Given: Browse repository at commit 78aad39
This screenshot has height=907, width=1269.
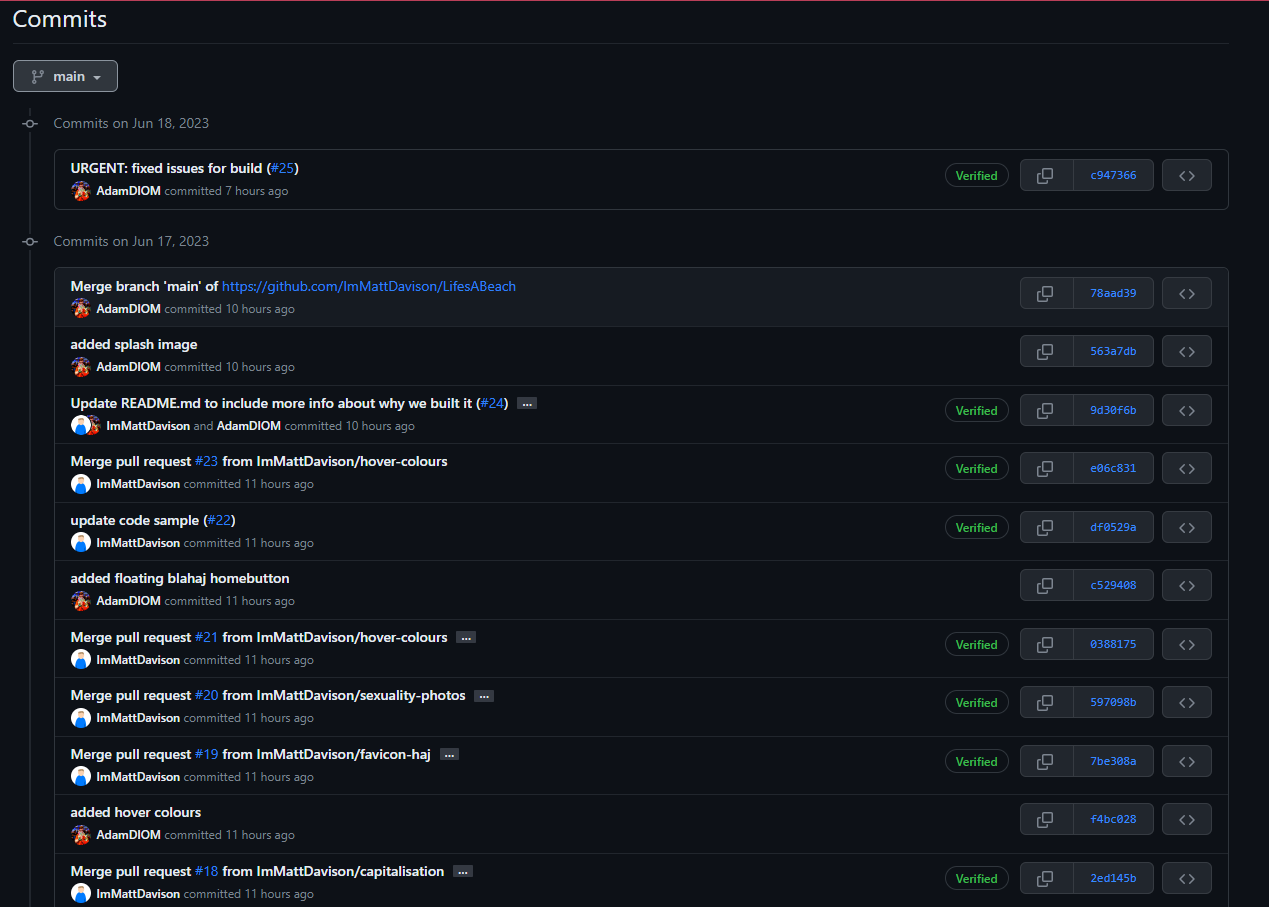Looking at the screenshot, I should coord(1187,293).
